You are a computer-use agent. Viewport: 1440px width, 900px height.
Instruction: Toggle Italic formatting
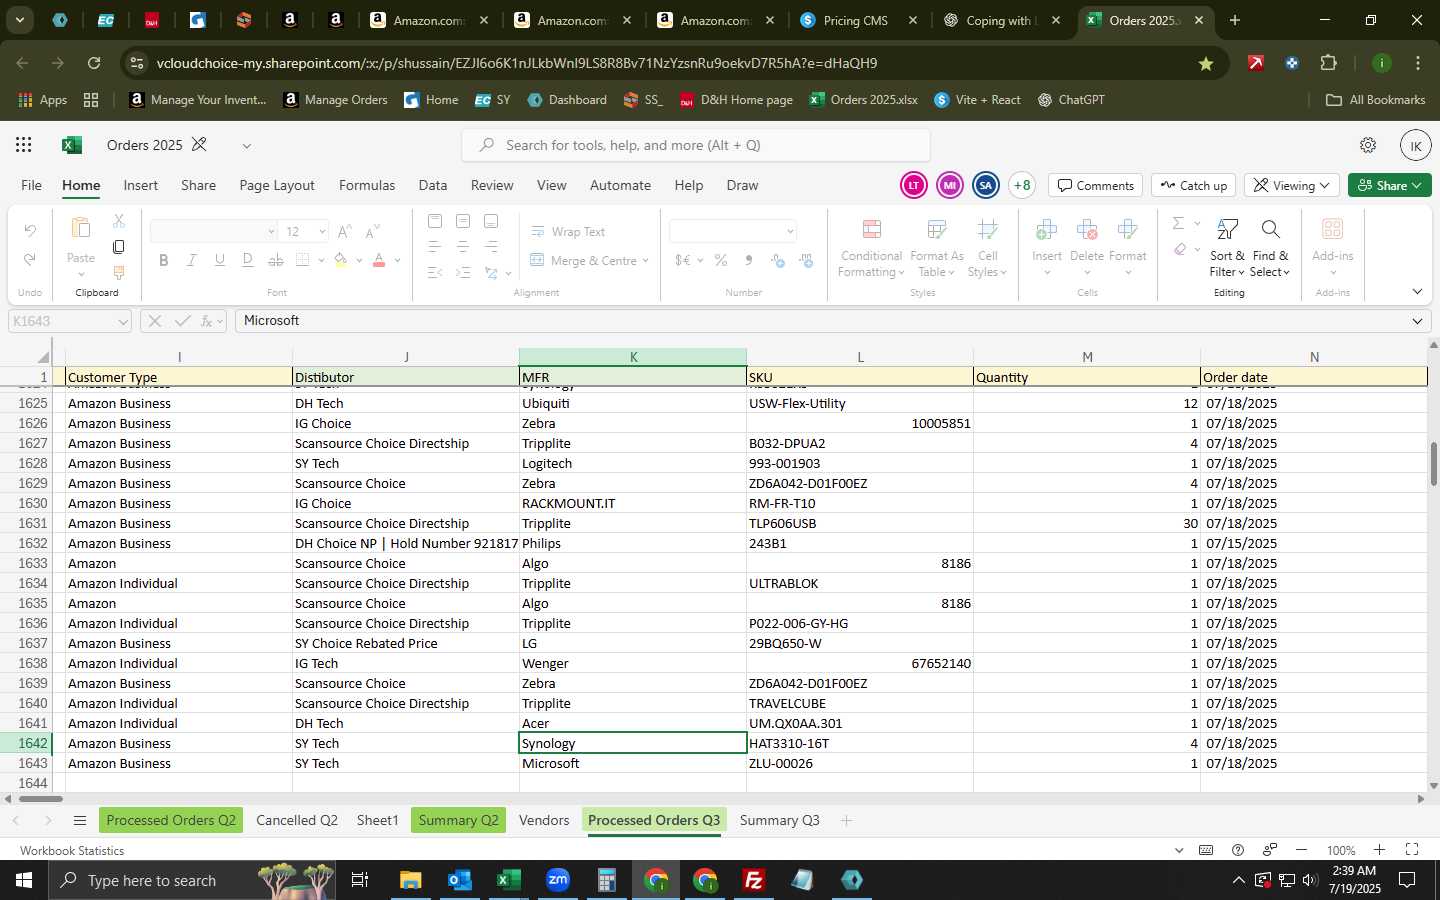pyautogui.click(x=191, y=260)
